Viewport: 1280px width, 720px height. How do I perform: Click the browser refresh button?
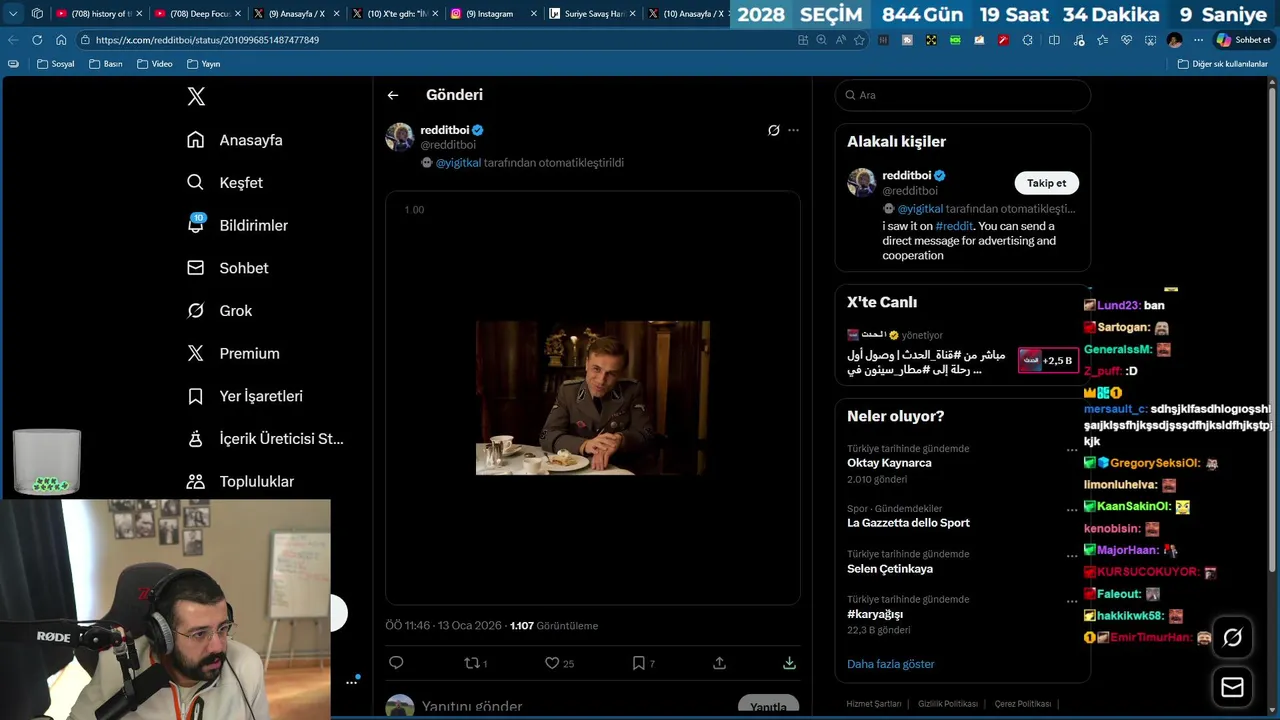click(x=37, y=40)
